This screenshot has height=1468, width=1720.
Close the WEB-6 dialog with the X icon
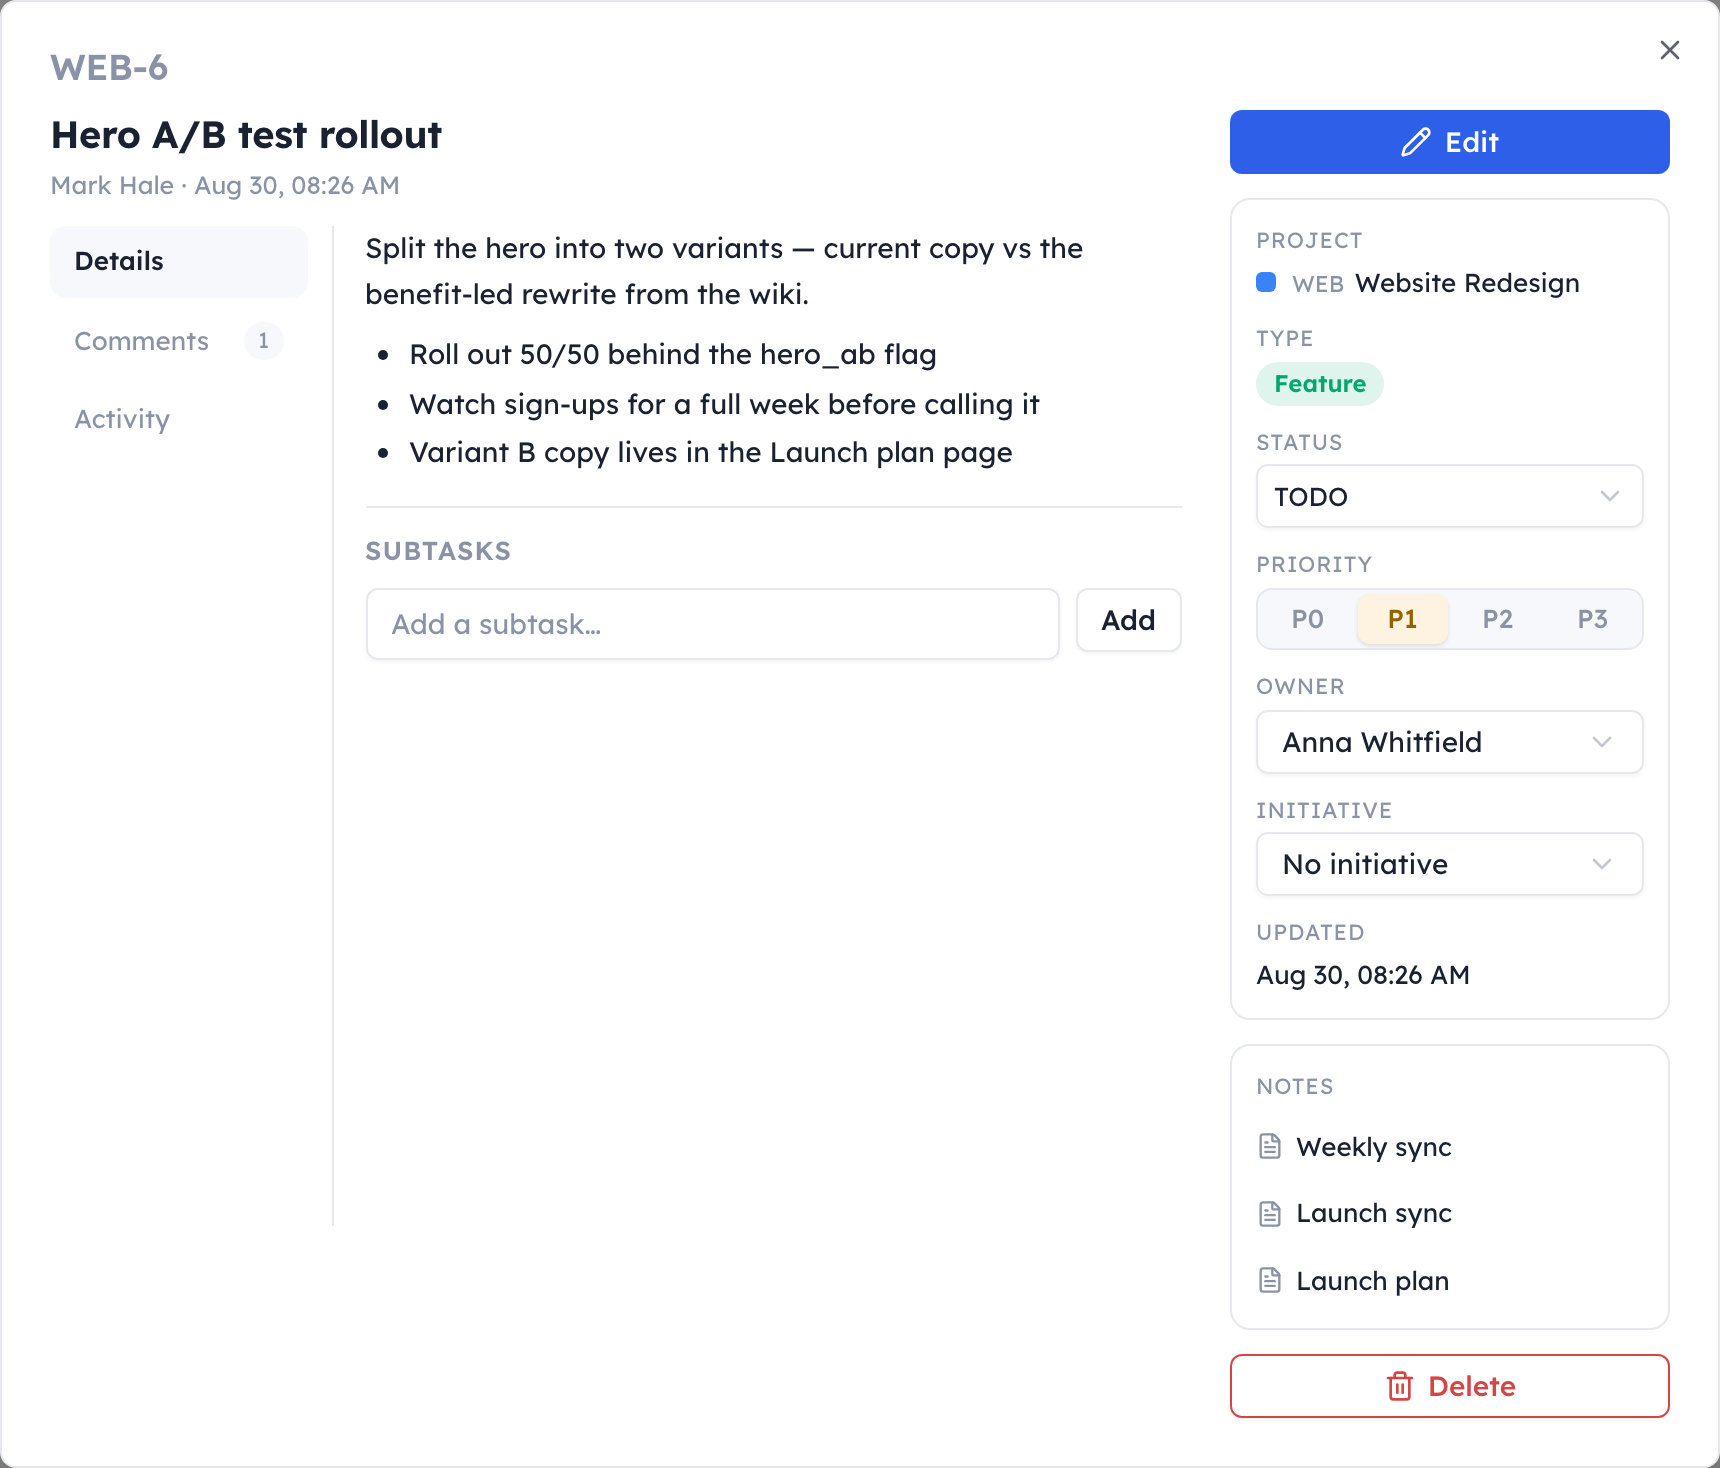[x=1669, y=50]
